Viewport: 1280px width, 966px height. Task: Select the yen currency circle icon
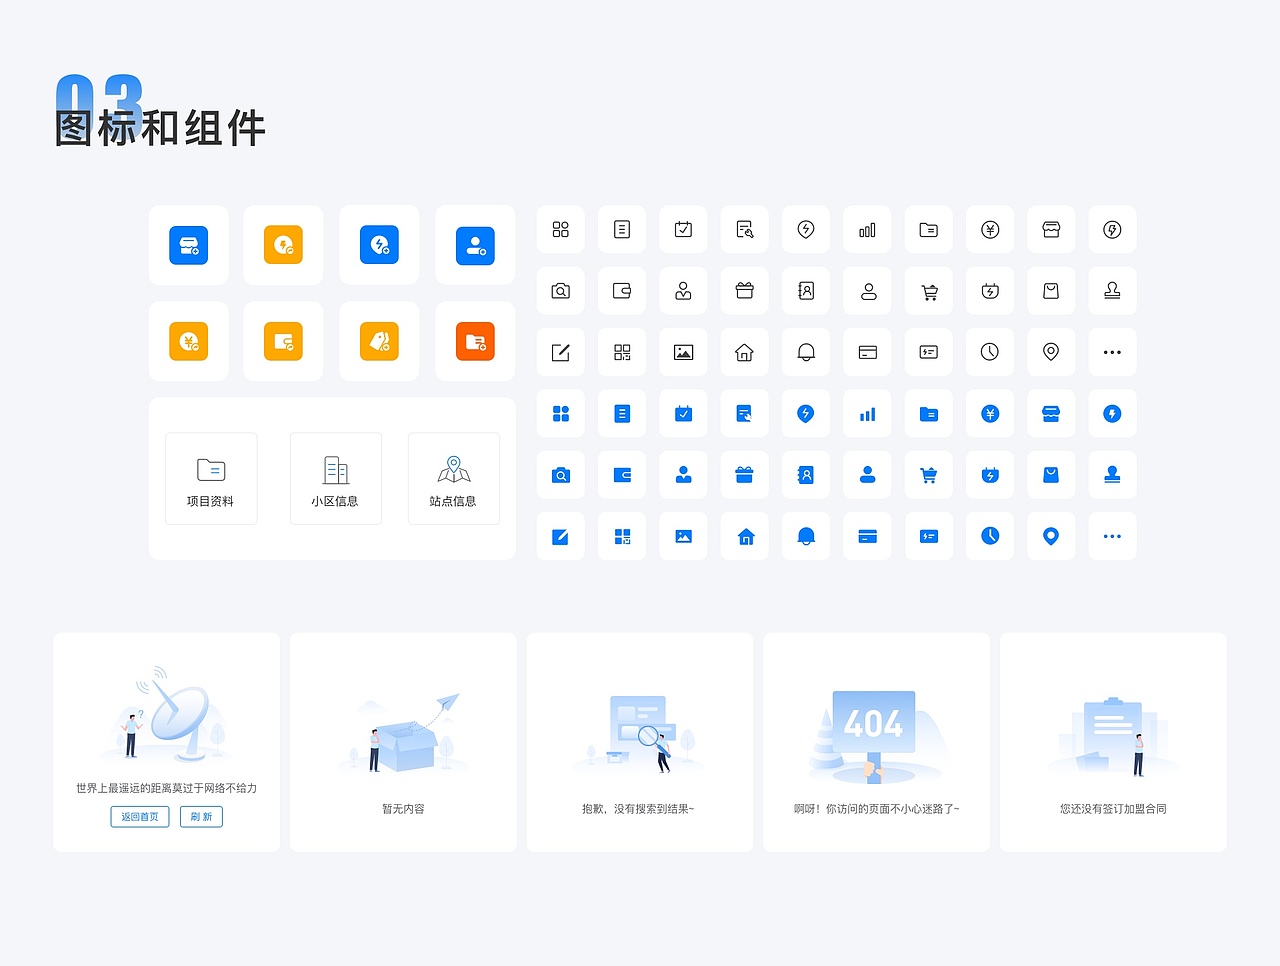tap(990, 229)
